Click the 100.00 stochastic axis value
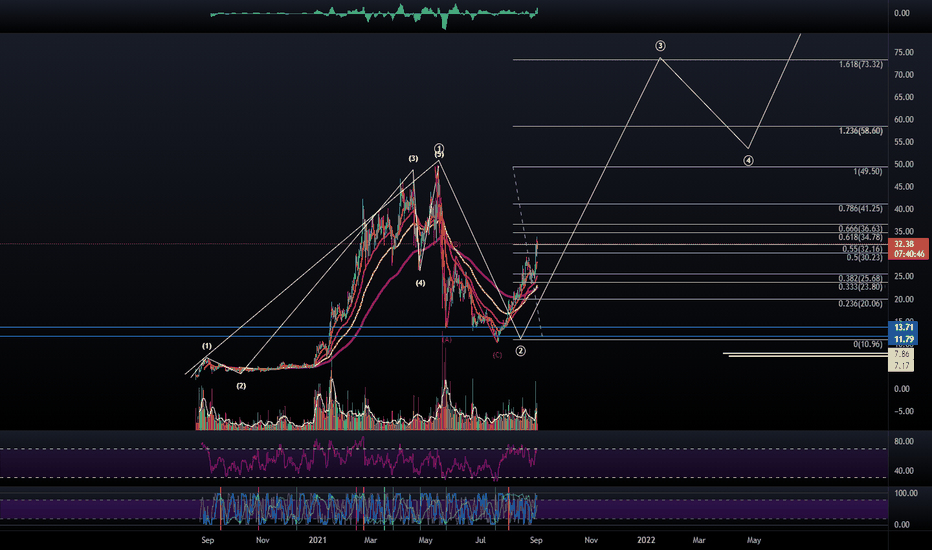Image resolution: width=932 pixels, height=550 pixels. 906,493
